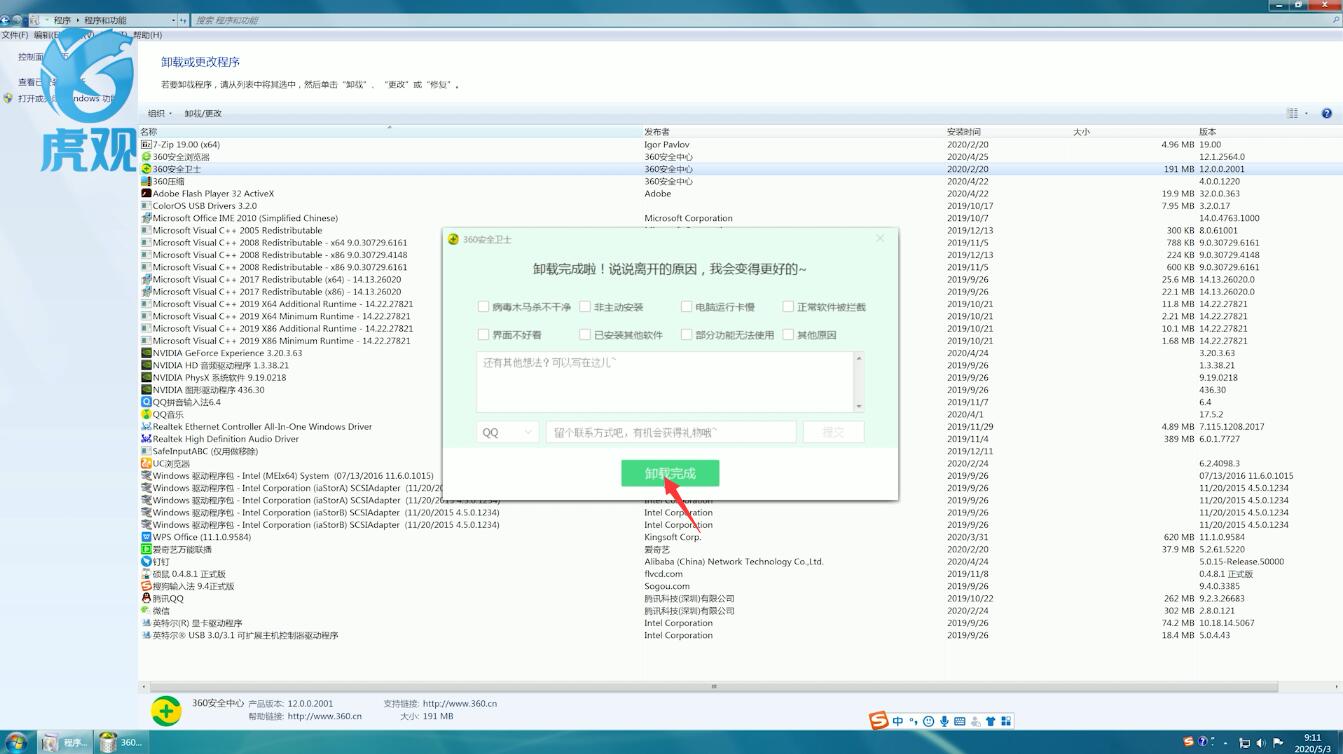Open the IME skin shirt icon
Screen dimensions: 1343x754
pyautogui.click(x=990, y=721)
